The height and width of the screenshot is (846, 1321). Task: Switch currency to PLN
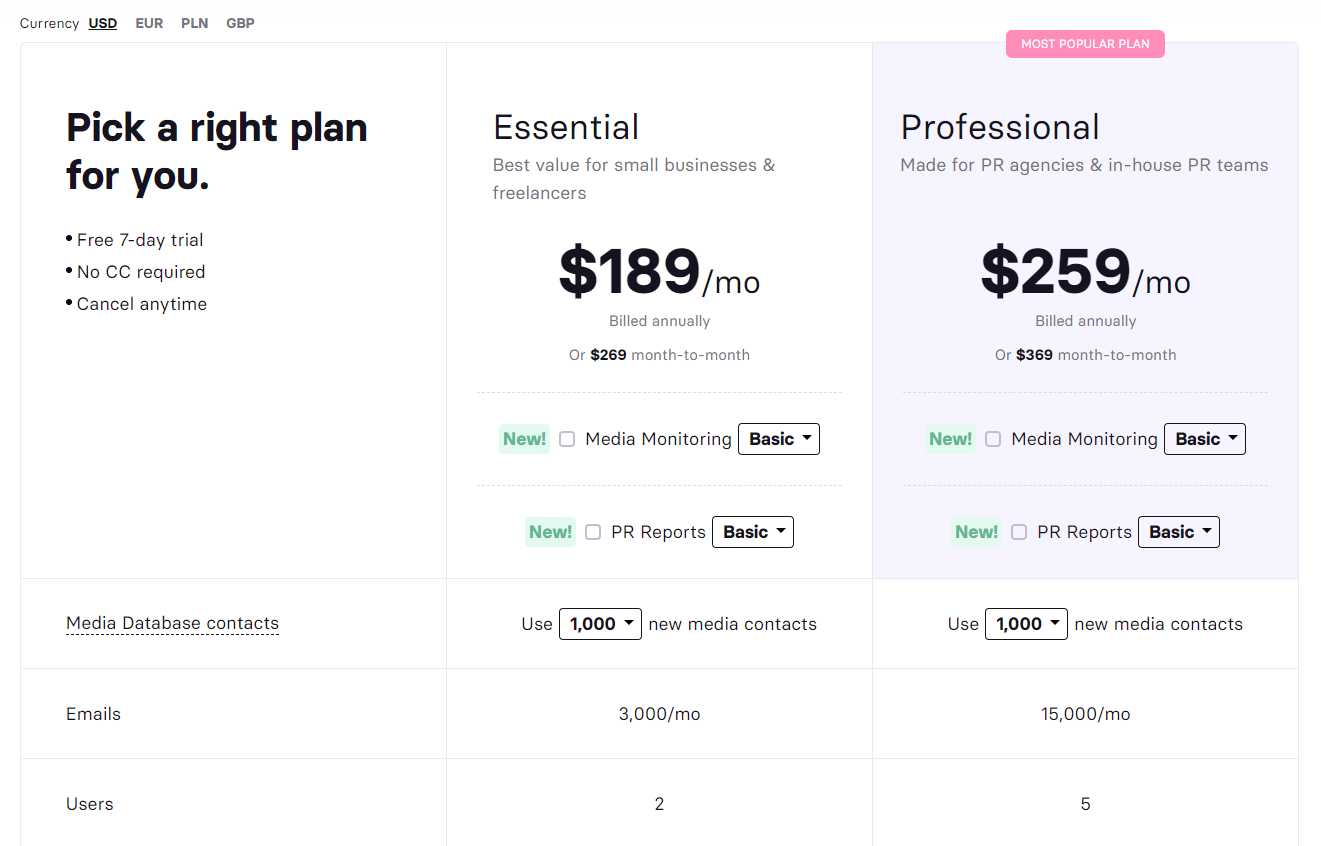[194, 23]
